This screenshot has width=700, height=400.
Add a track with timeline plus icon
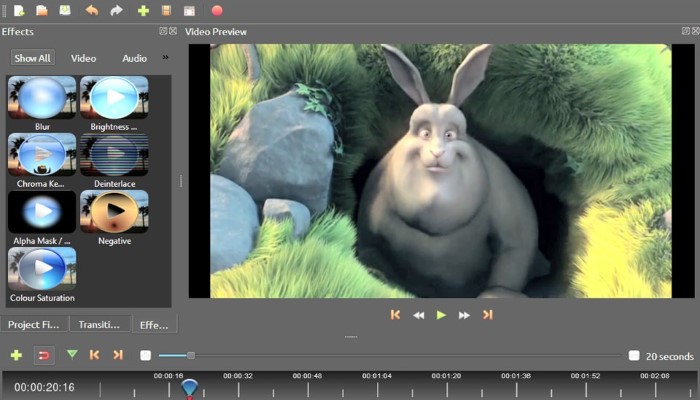click(16, 355)
